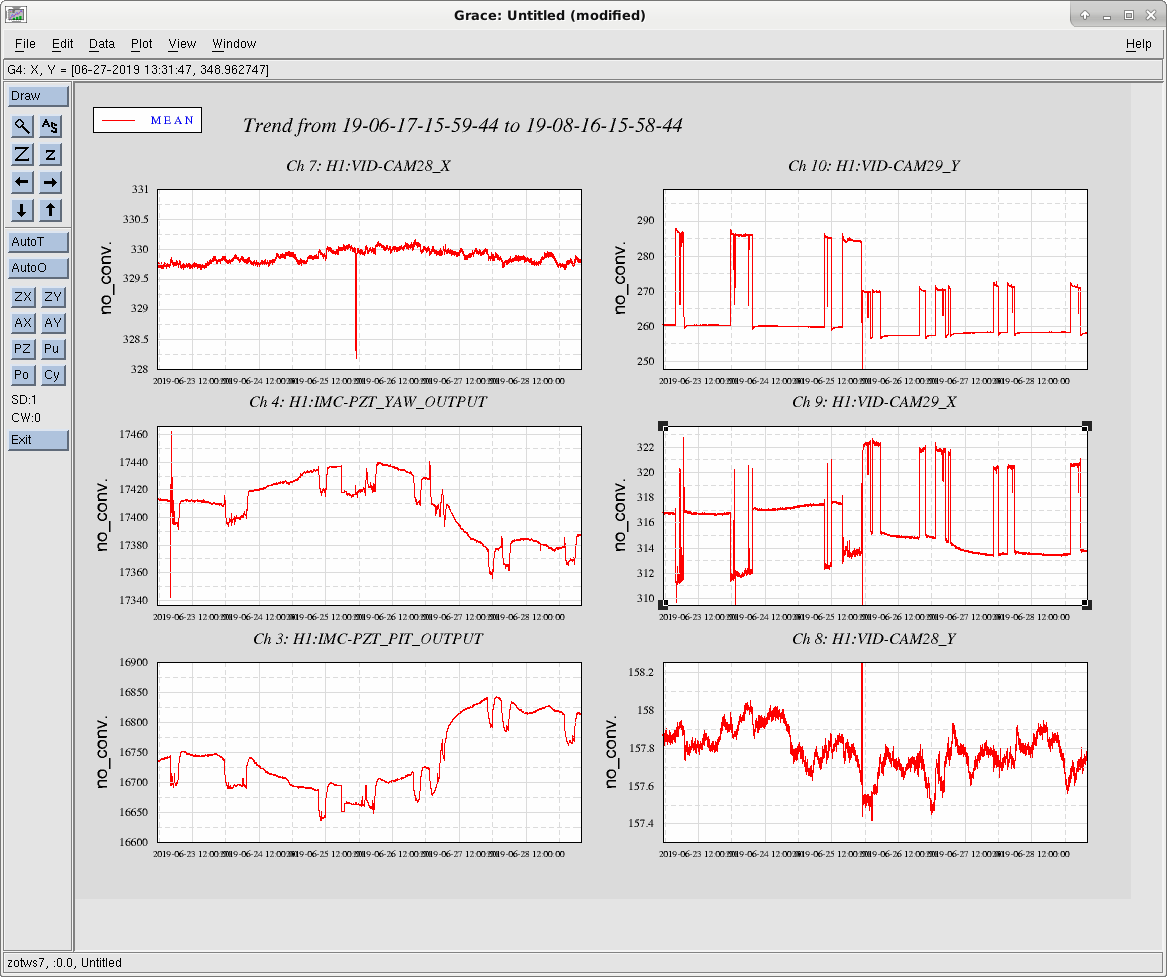
Task: Click the AutoO button
Action: pos(39,268)
